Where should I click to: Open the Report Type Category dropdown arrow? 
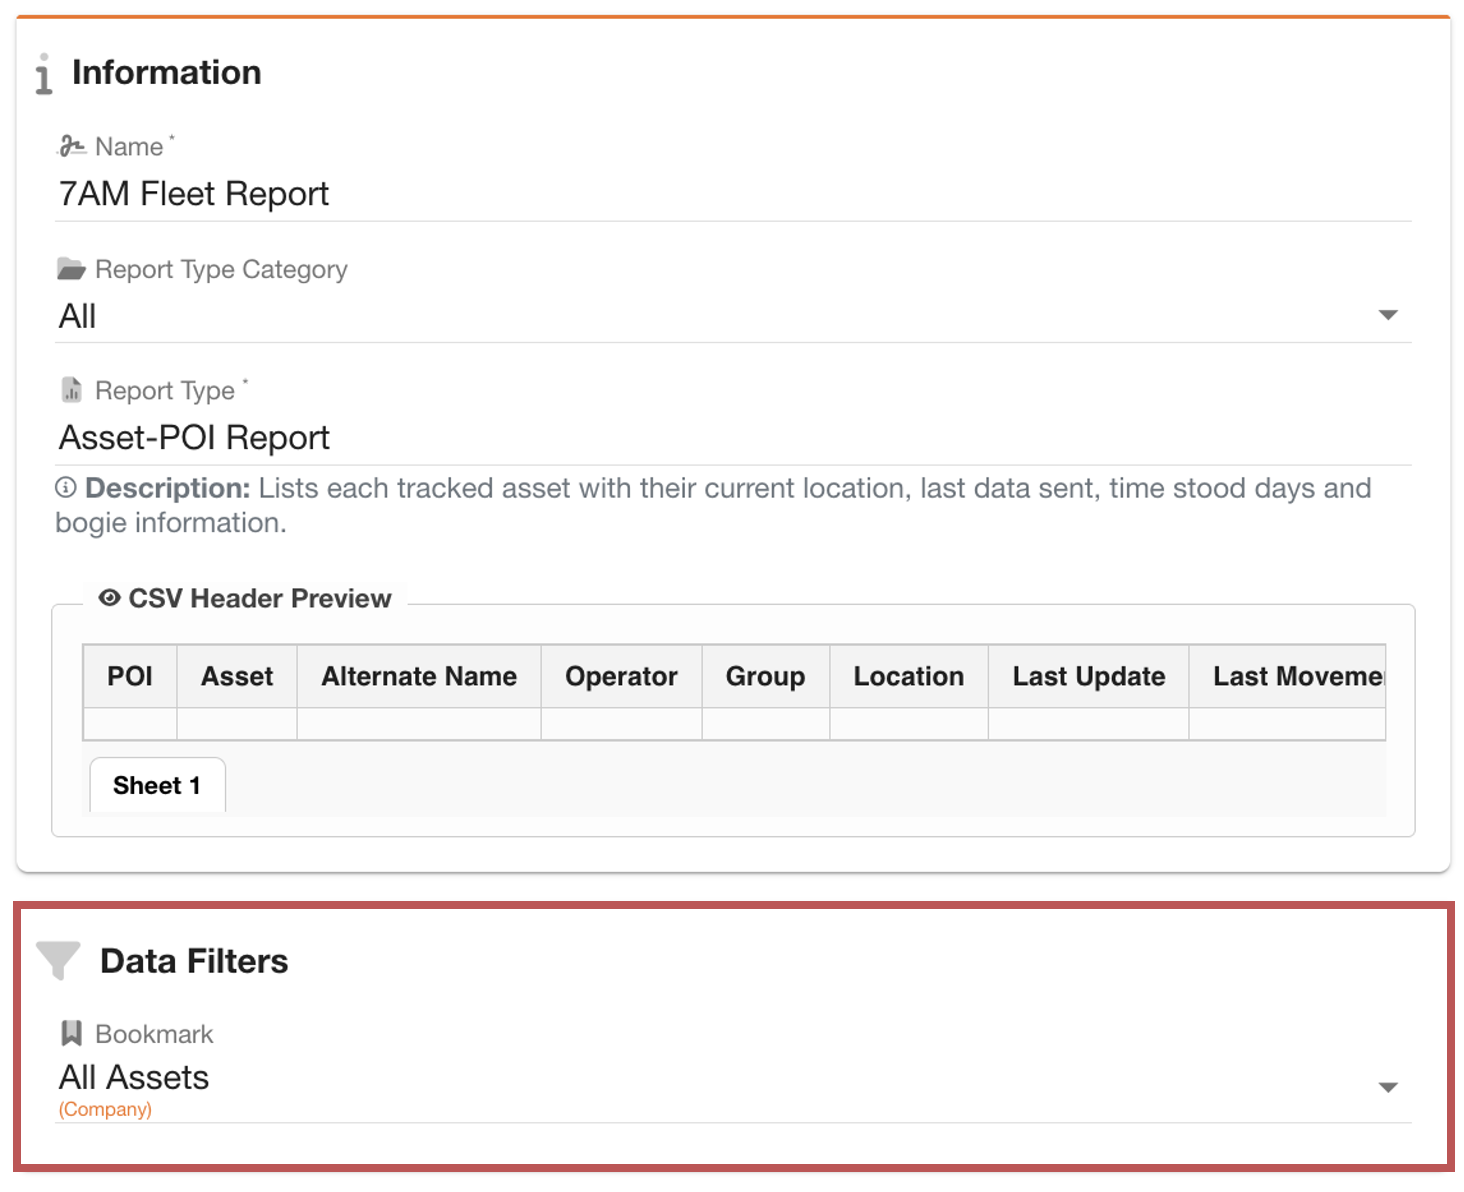1387,315
